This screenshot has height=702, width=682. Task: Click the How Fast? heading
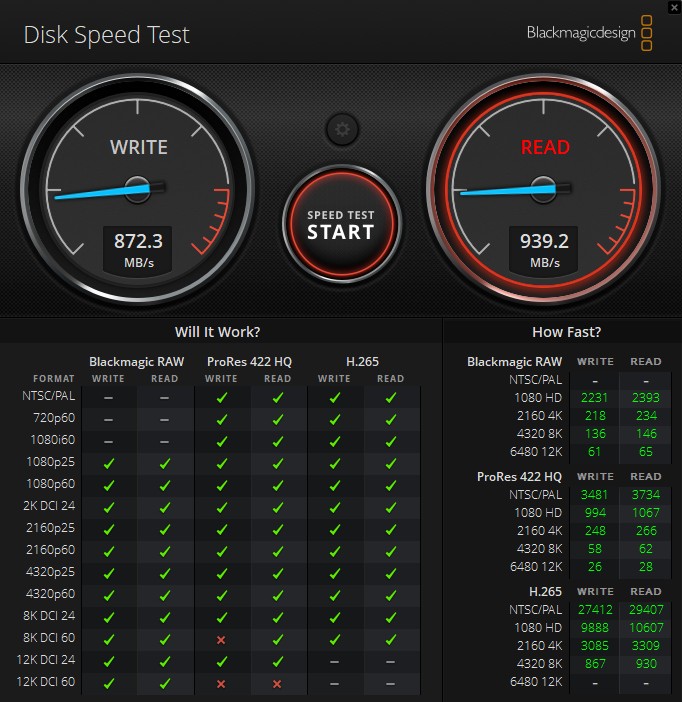(566, 332)
